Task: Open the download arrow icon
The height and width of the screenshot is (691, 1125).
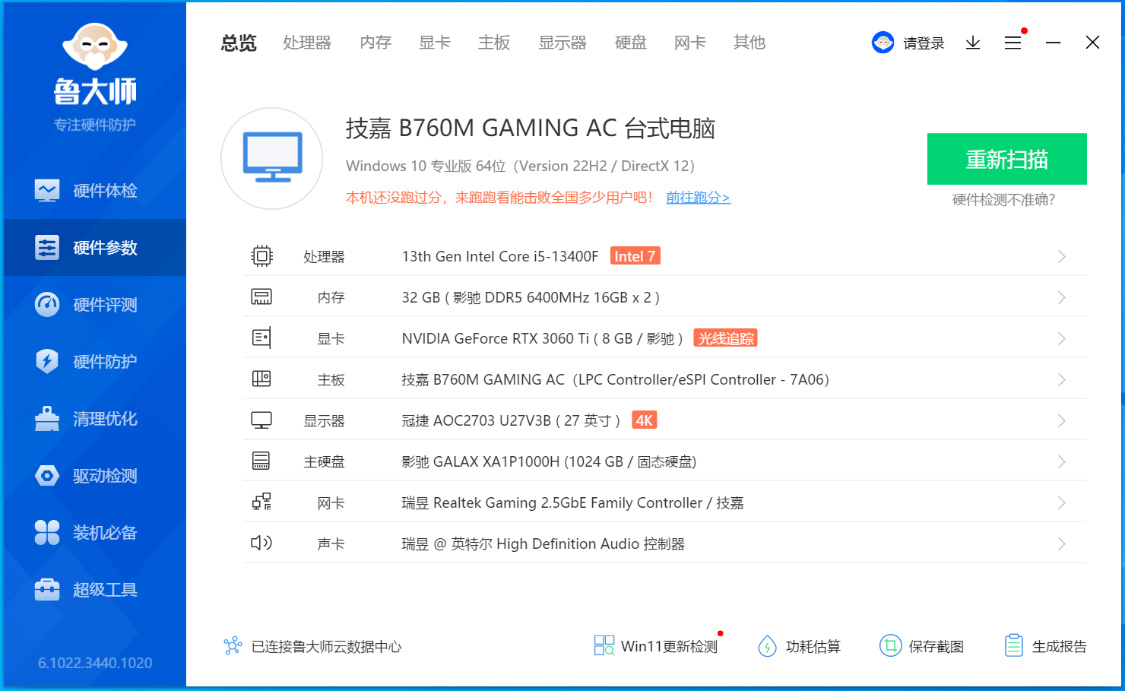Action: tap(973, 43)
